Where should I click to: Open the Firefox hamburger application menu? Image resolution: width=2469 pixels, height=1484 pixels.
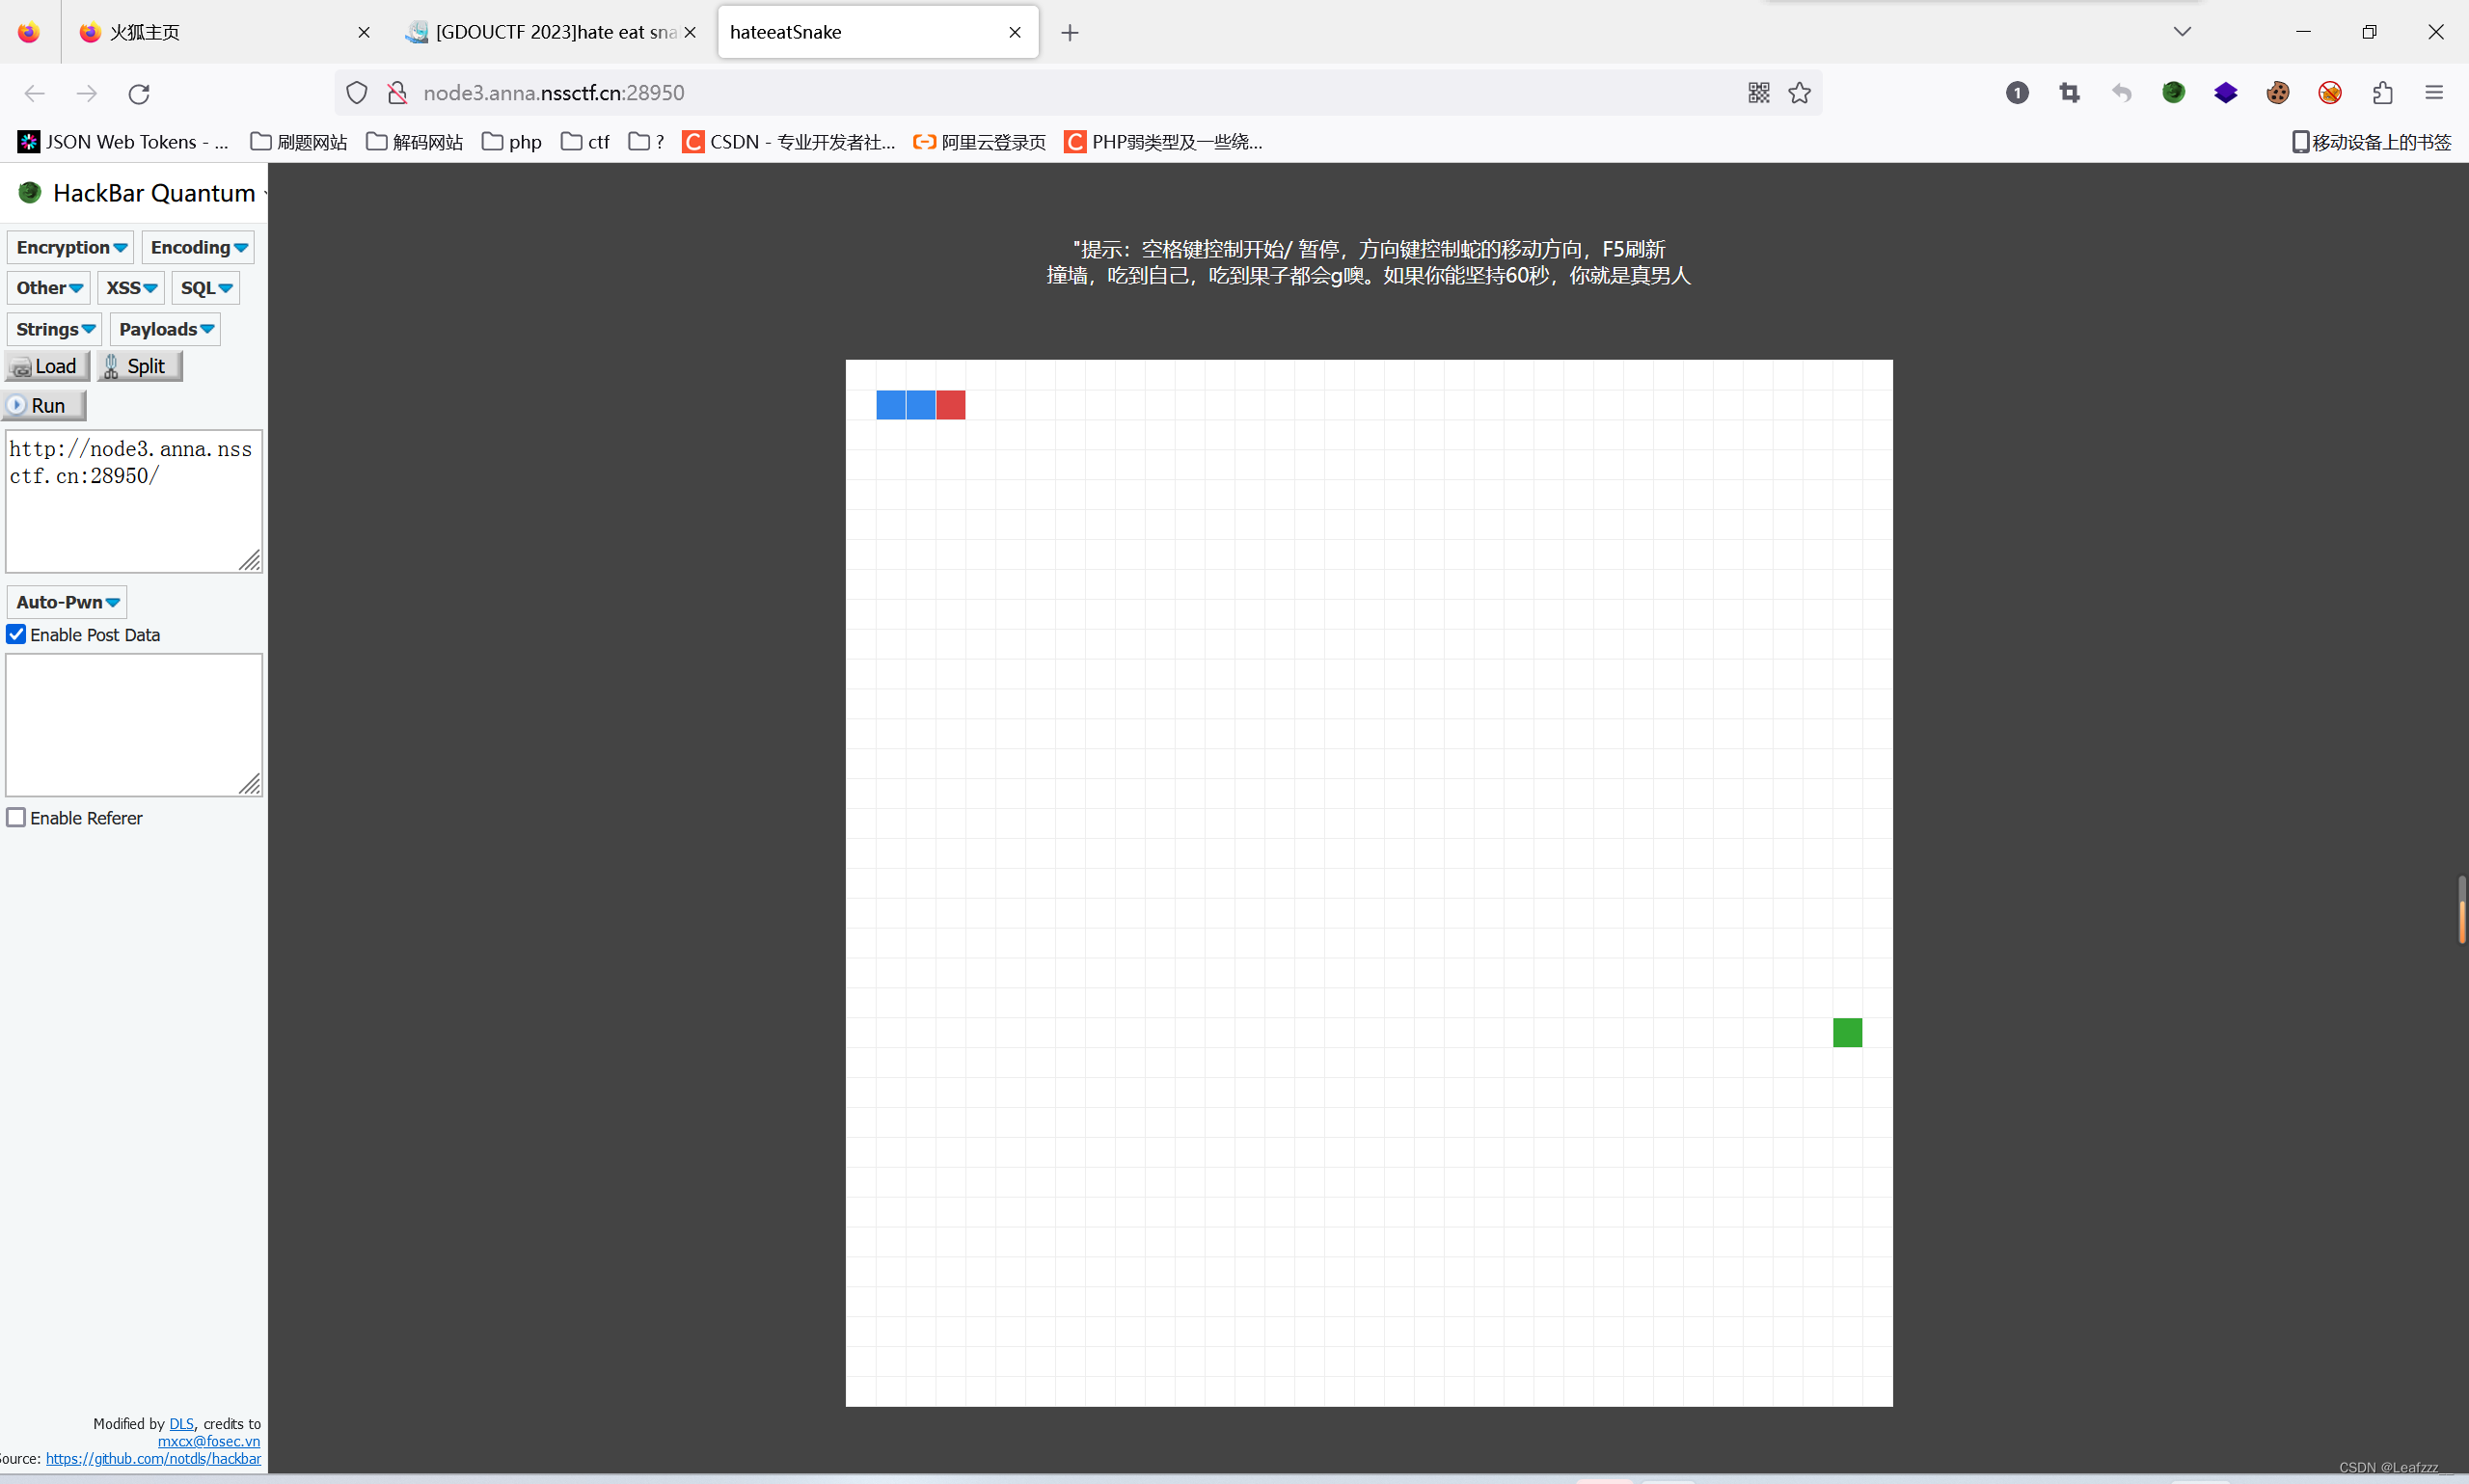(2435, 93)
